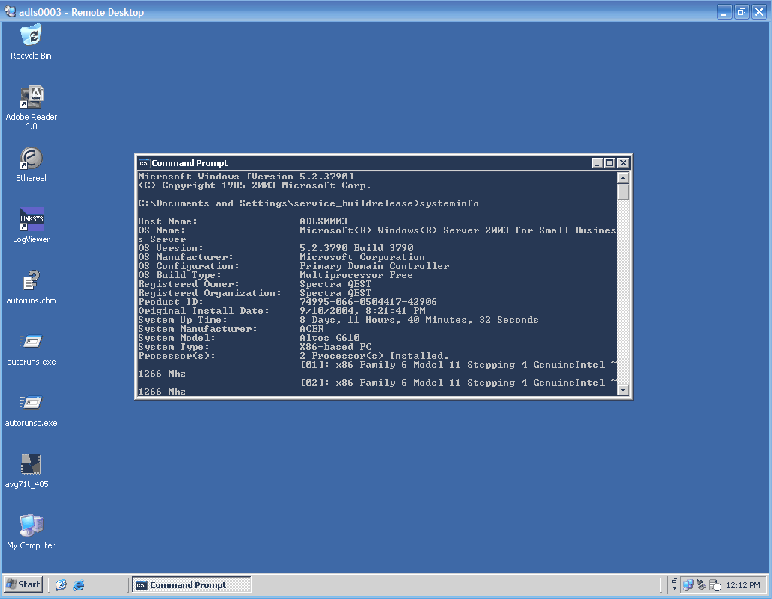
Task: Open Command Prompt window system menu icon
Action: pyautogui.click(x=144, y=163)
